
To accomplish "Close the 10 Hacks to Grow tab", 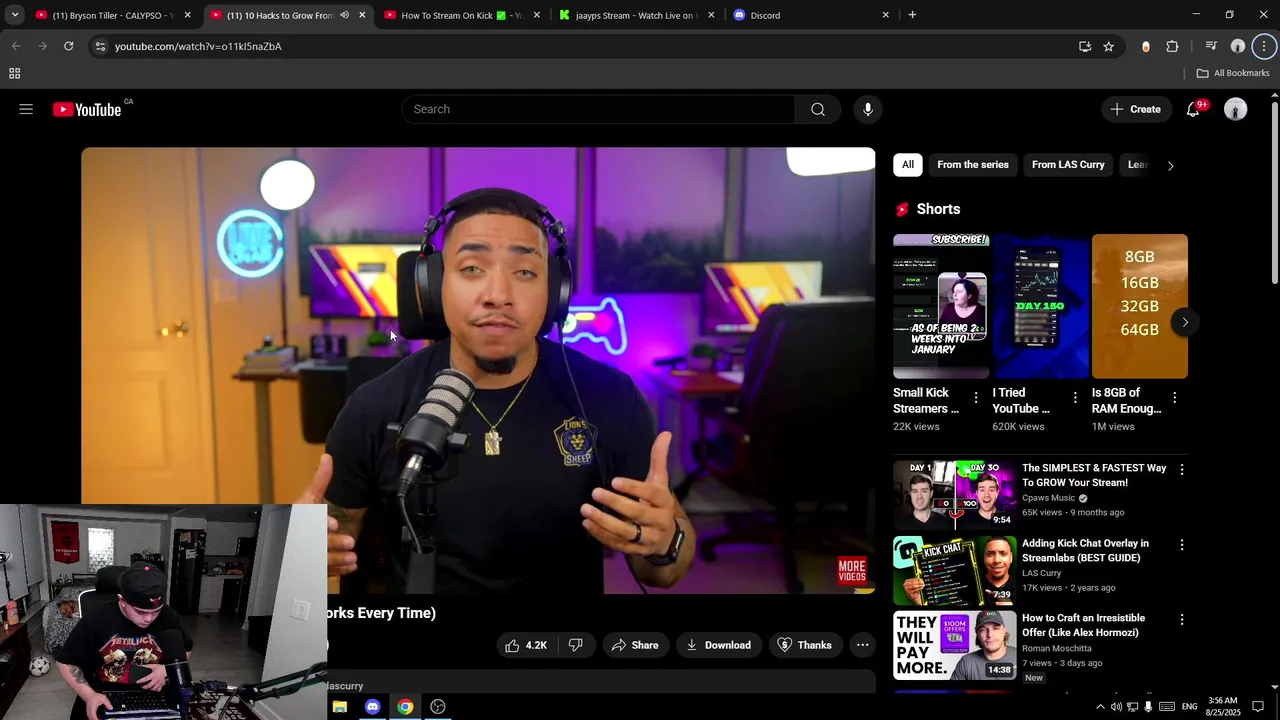I will pyautogui.click(x=362, y=15).
